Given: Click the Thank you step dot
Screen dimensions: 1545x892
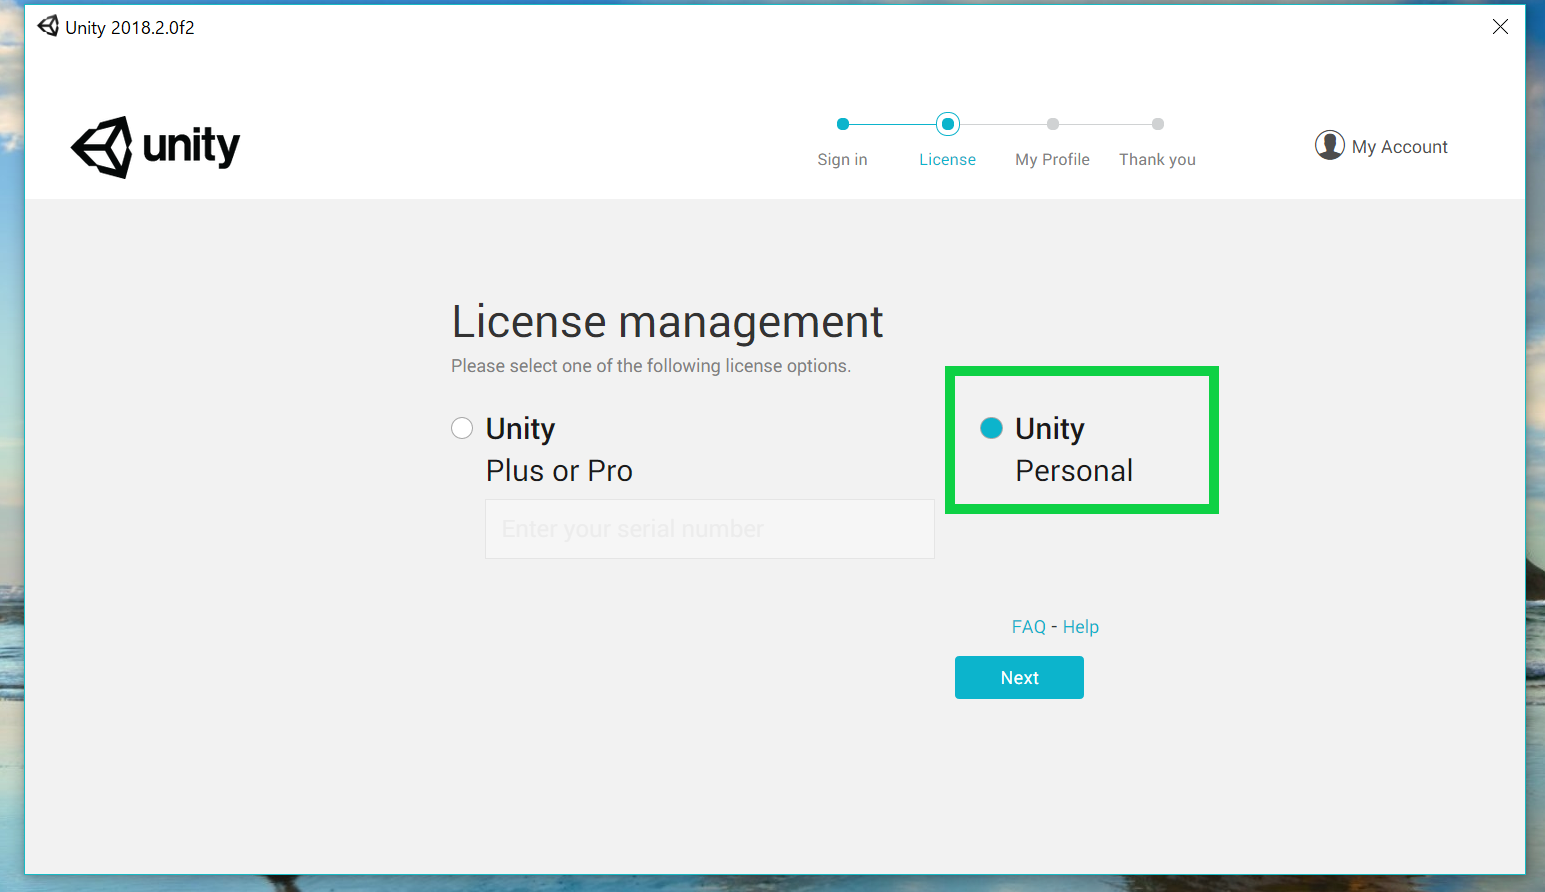Looking at the screenshot, I should [1157, 124].
